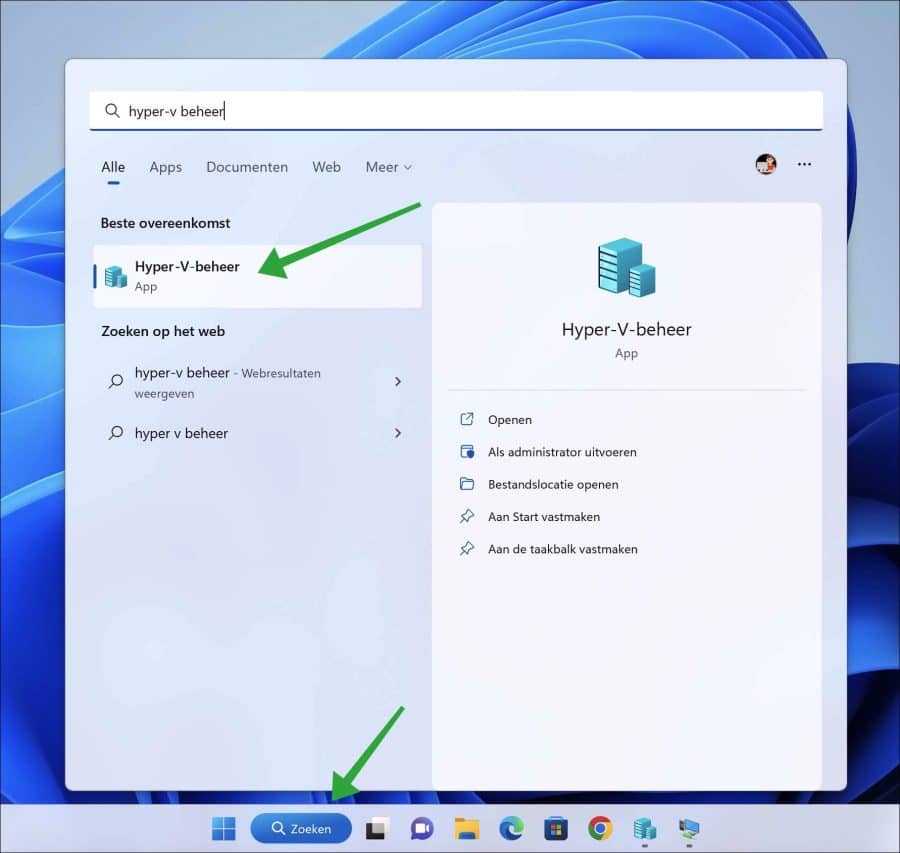Click the Hyper-V-beheer title in the preview pane
Image resolution: width=900 pixels, height=853 pixels.
626,329
